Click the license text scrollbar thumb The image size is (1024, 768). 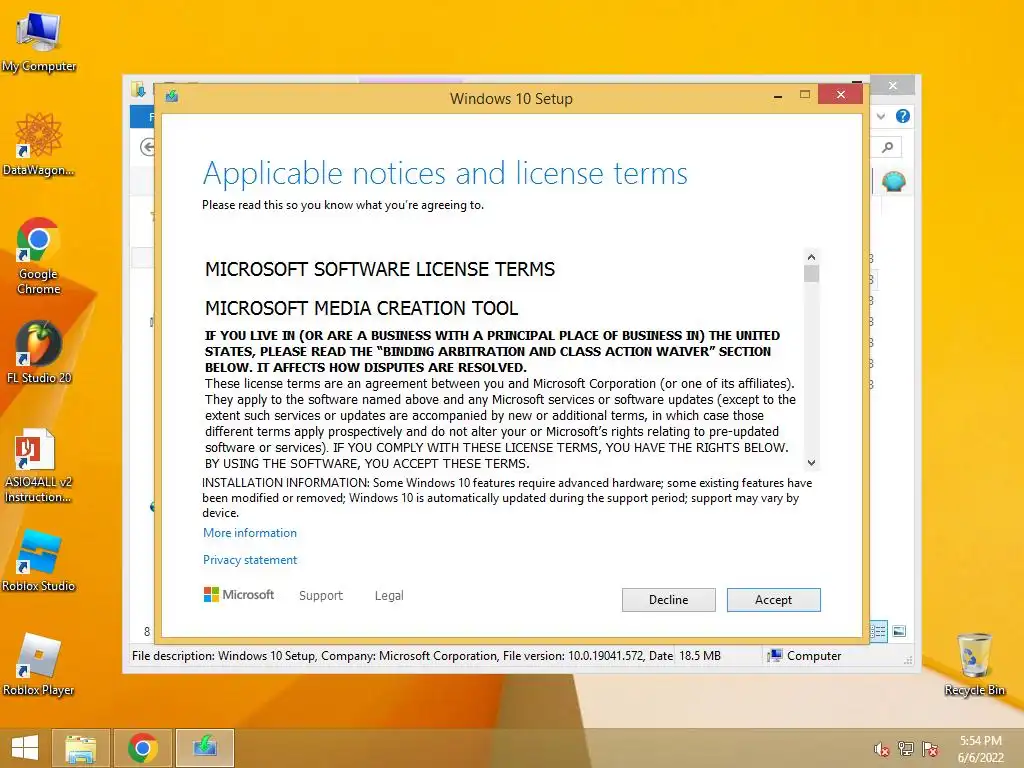click(x=811, y=274)
